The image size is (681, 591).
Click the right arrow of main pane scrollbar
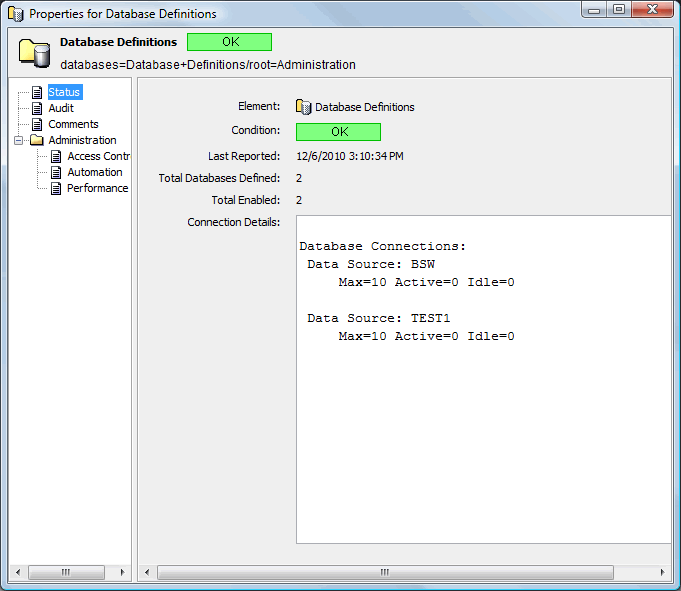662,572
